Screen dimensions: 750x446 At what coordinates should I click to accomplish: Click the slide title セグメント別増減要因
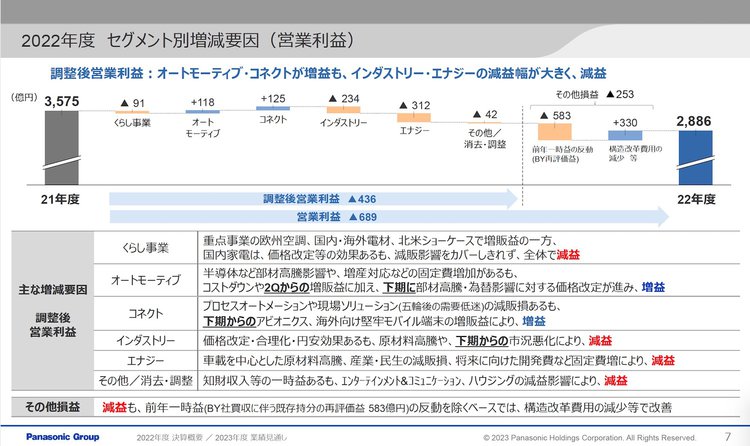(x=190, y=41)
